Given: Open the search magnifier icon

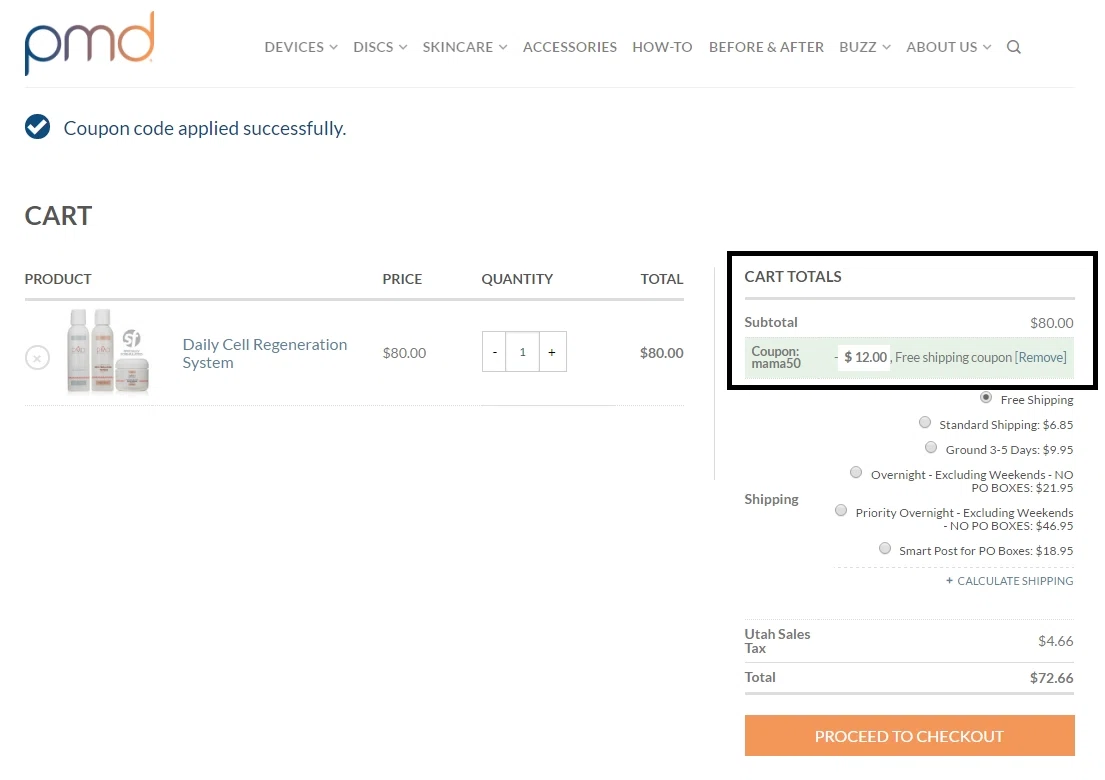Looking at the screenshot, I should tap(1013, 47).
